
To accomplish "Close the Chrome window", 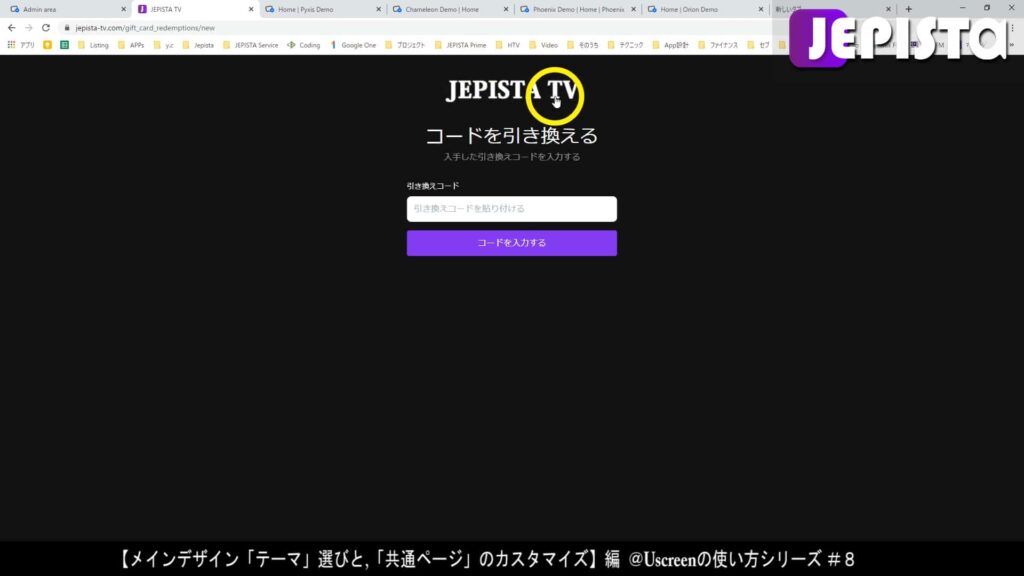I will click(x=1012, y=8).
